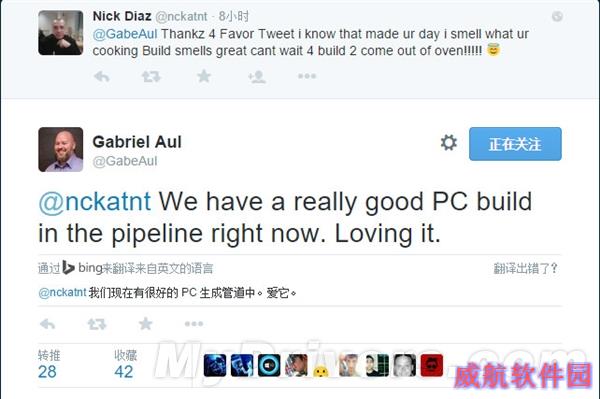Image resolution: width=600 pixels, height=399 pixels.
Task: Favorite Nick Diaz's tweet with star
Action: pos(204,76)
